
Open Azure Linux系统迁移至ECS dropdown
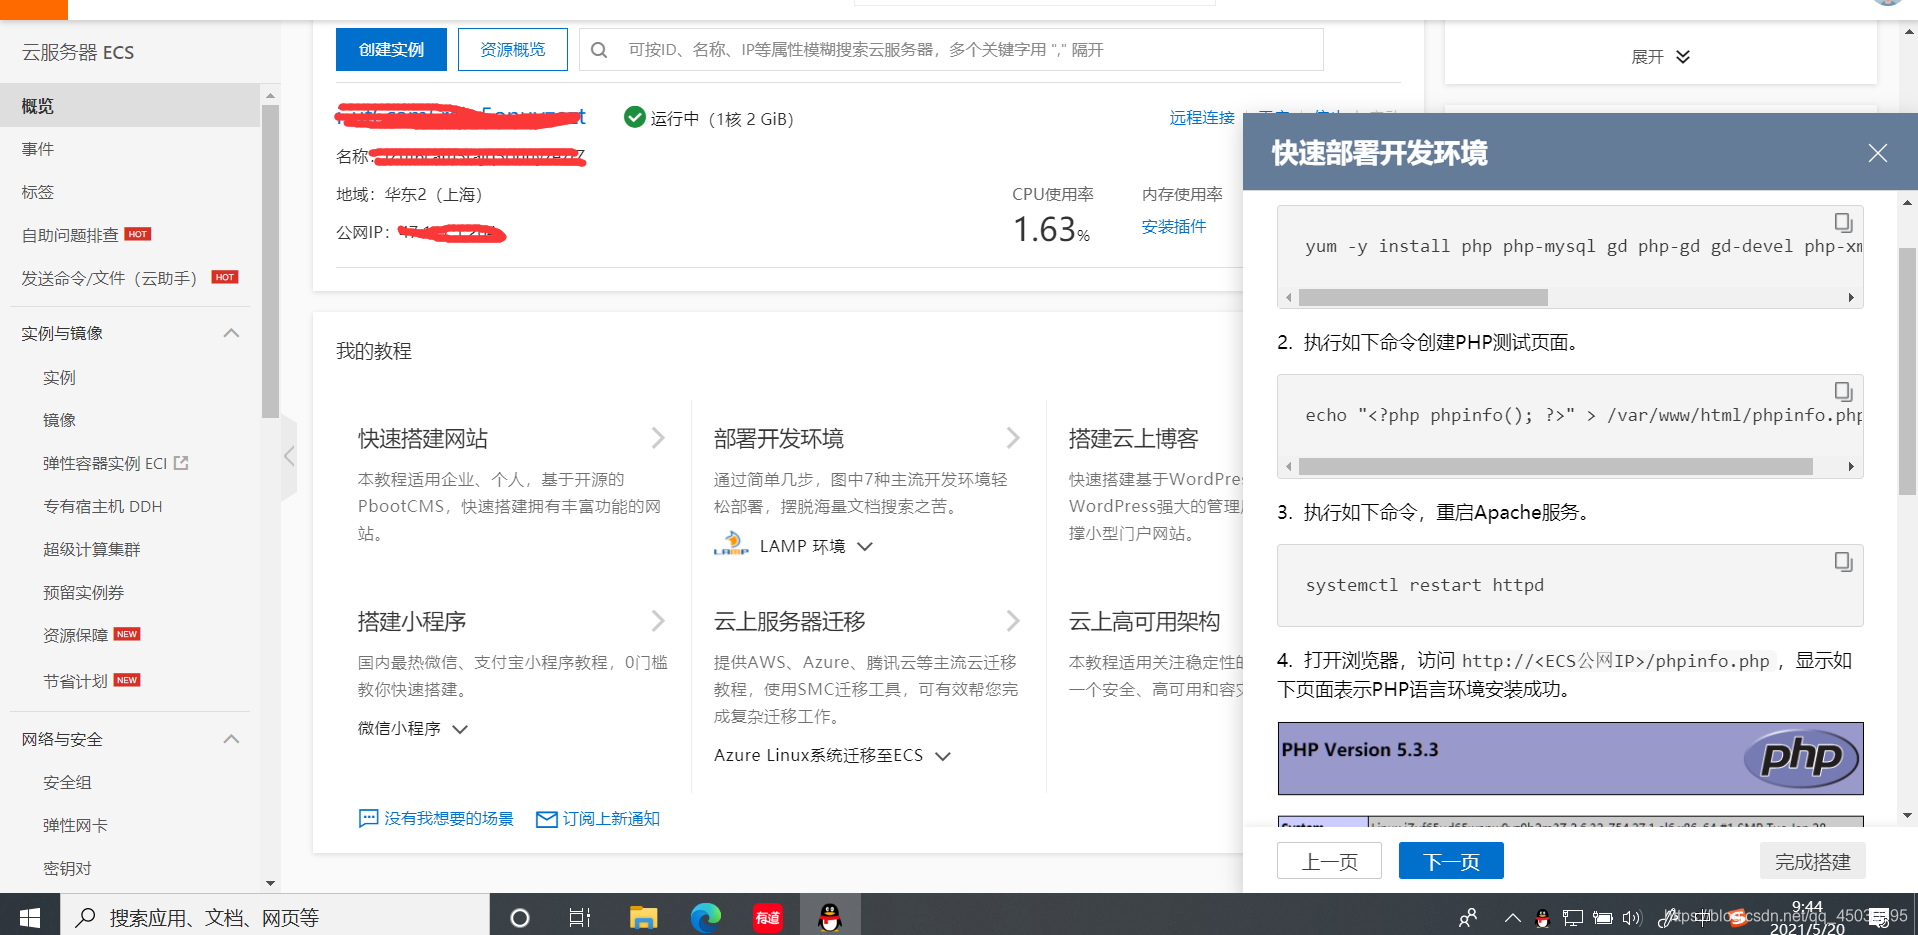[831, 756]
